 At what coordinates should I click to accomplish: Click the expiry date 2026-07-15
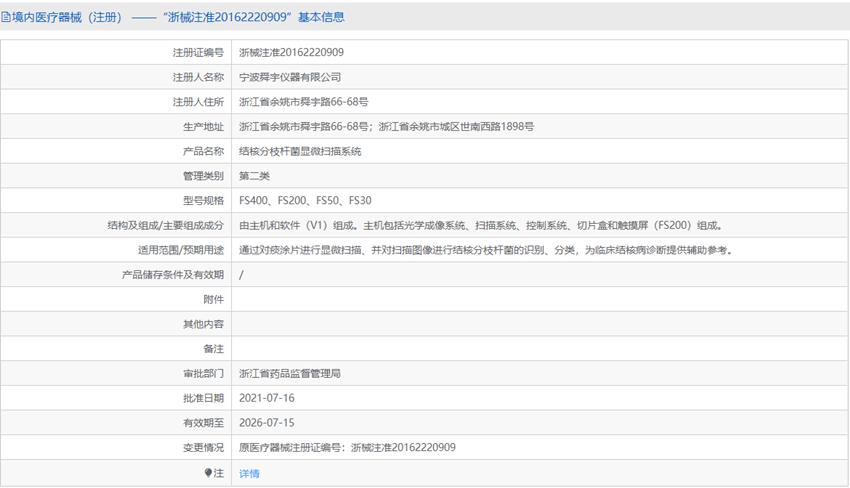[x=267, y=423]
